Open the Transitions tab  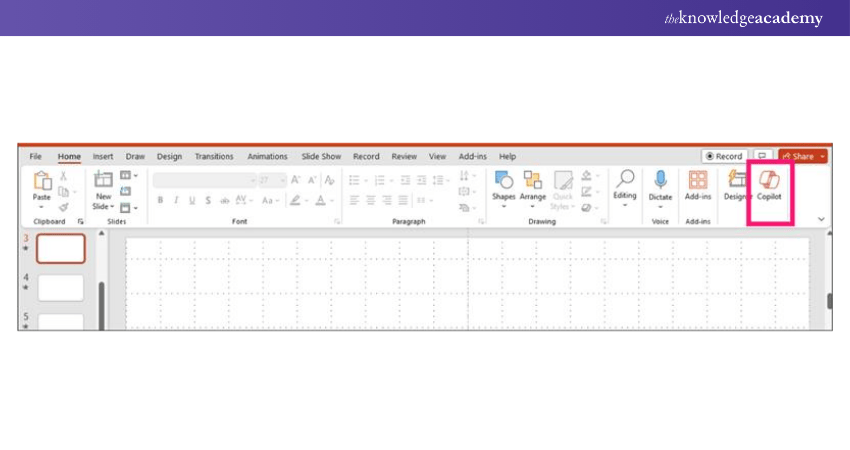coord(214,157)
